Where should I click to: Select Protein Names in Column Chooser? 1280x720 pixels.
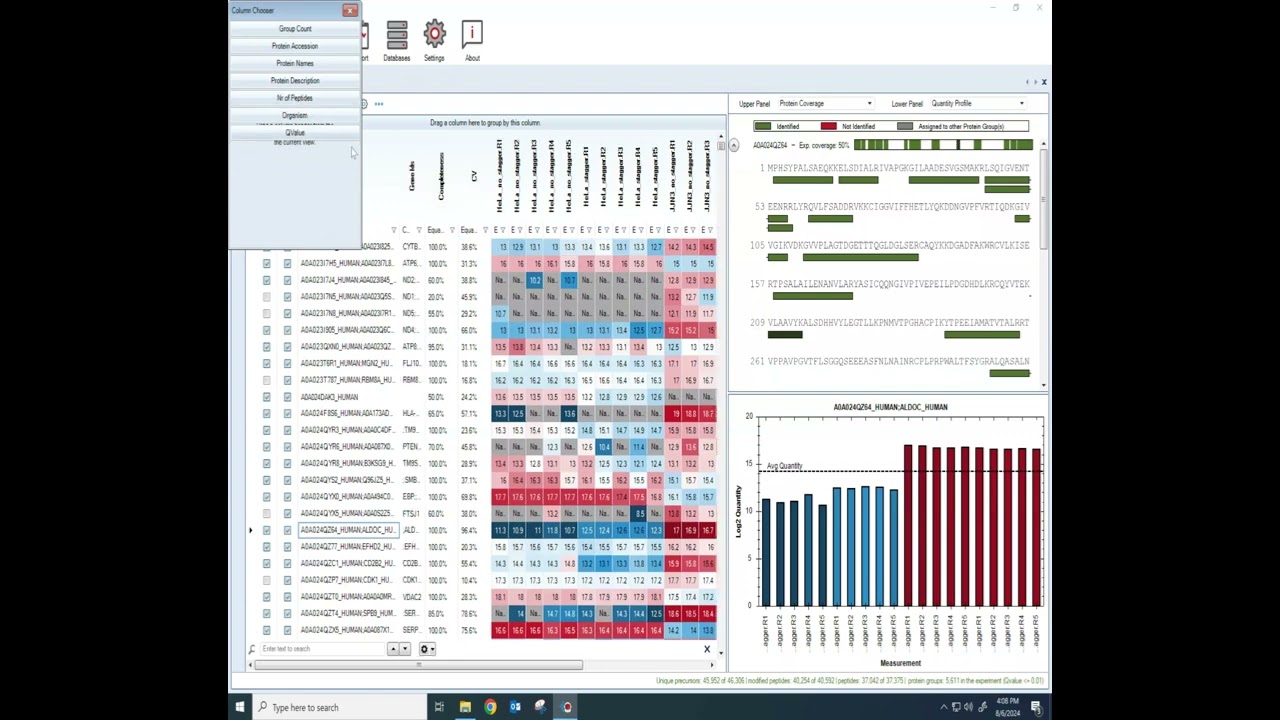[x=295, y=63]
